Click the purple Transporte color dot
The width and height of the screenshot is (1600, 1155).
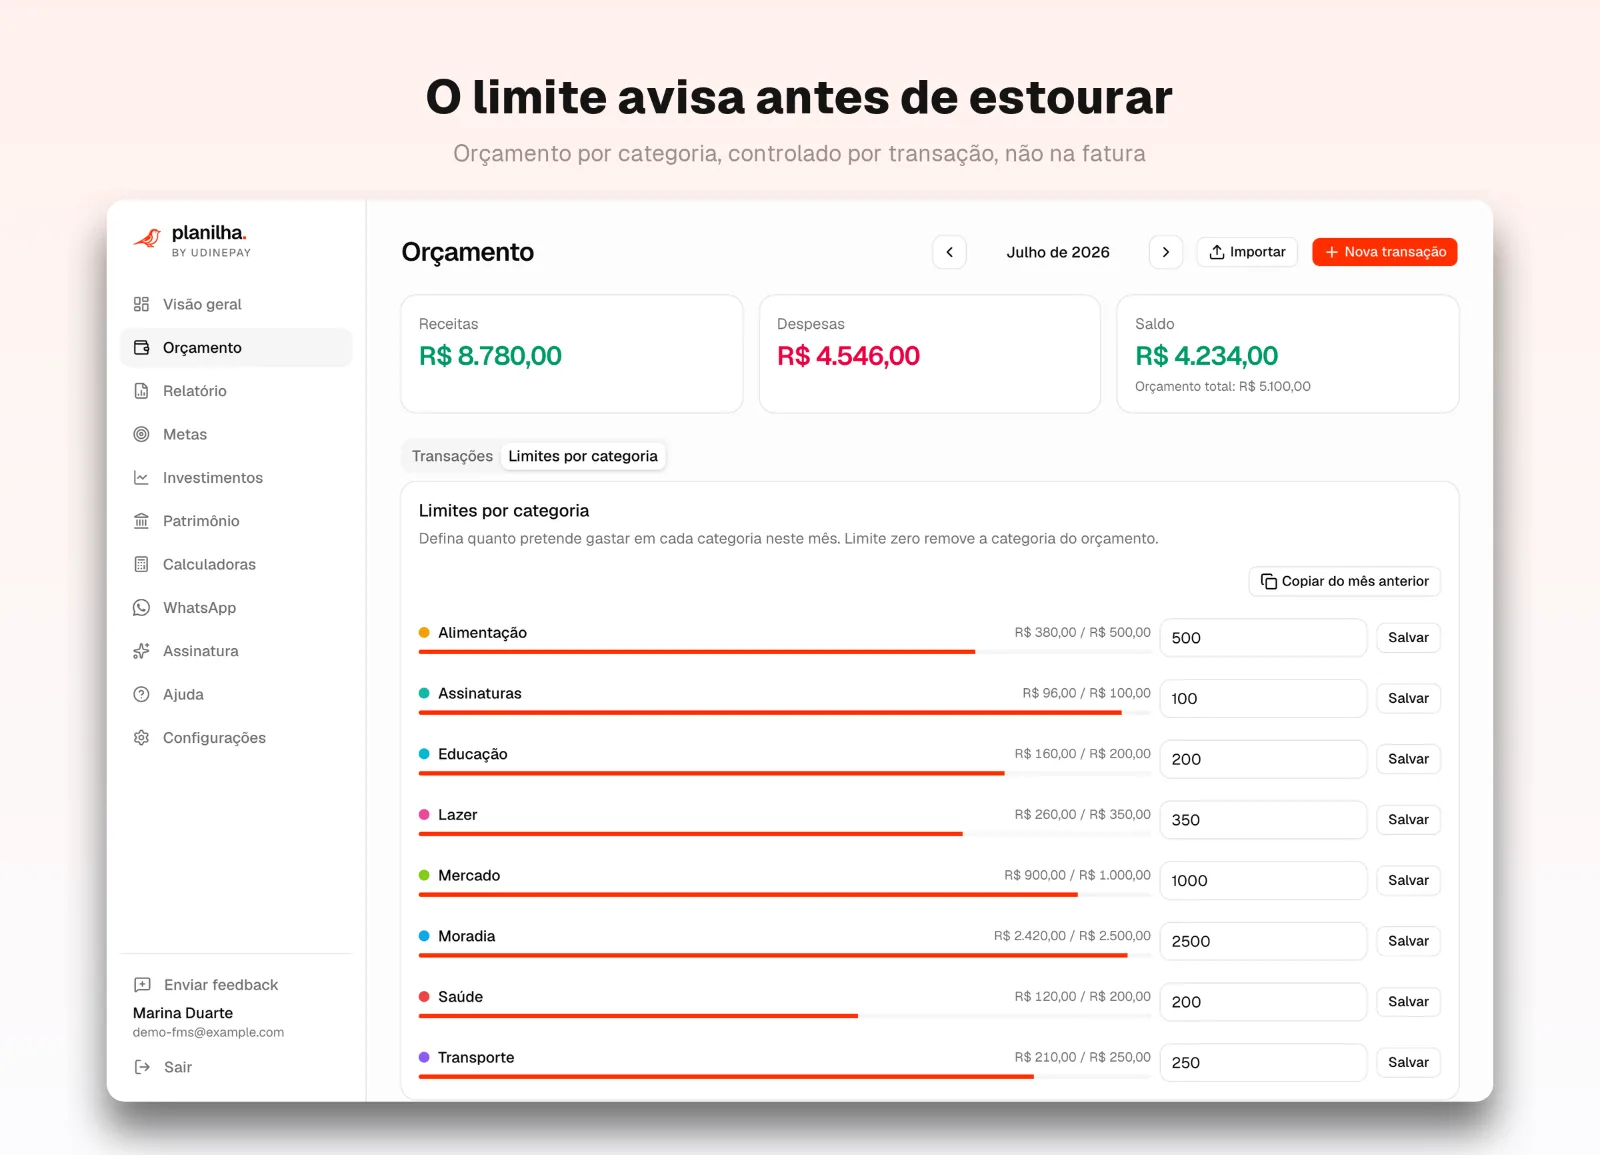(x=424, y=1057)
